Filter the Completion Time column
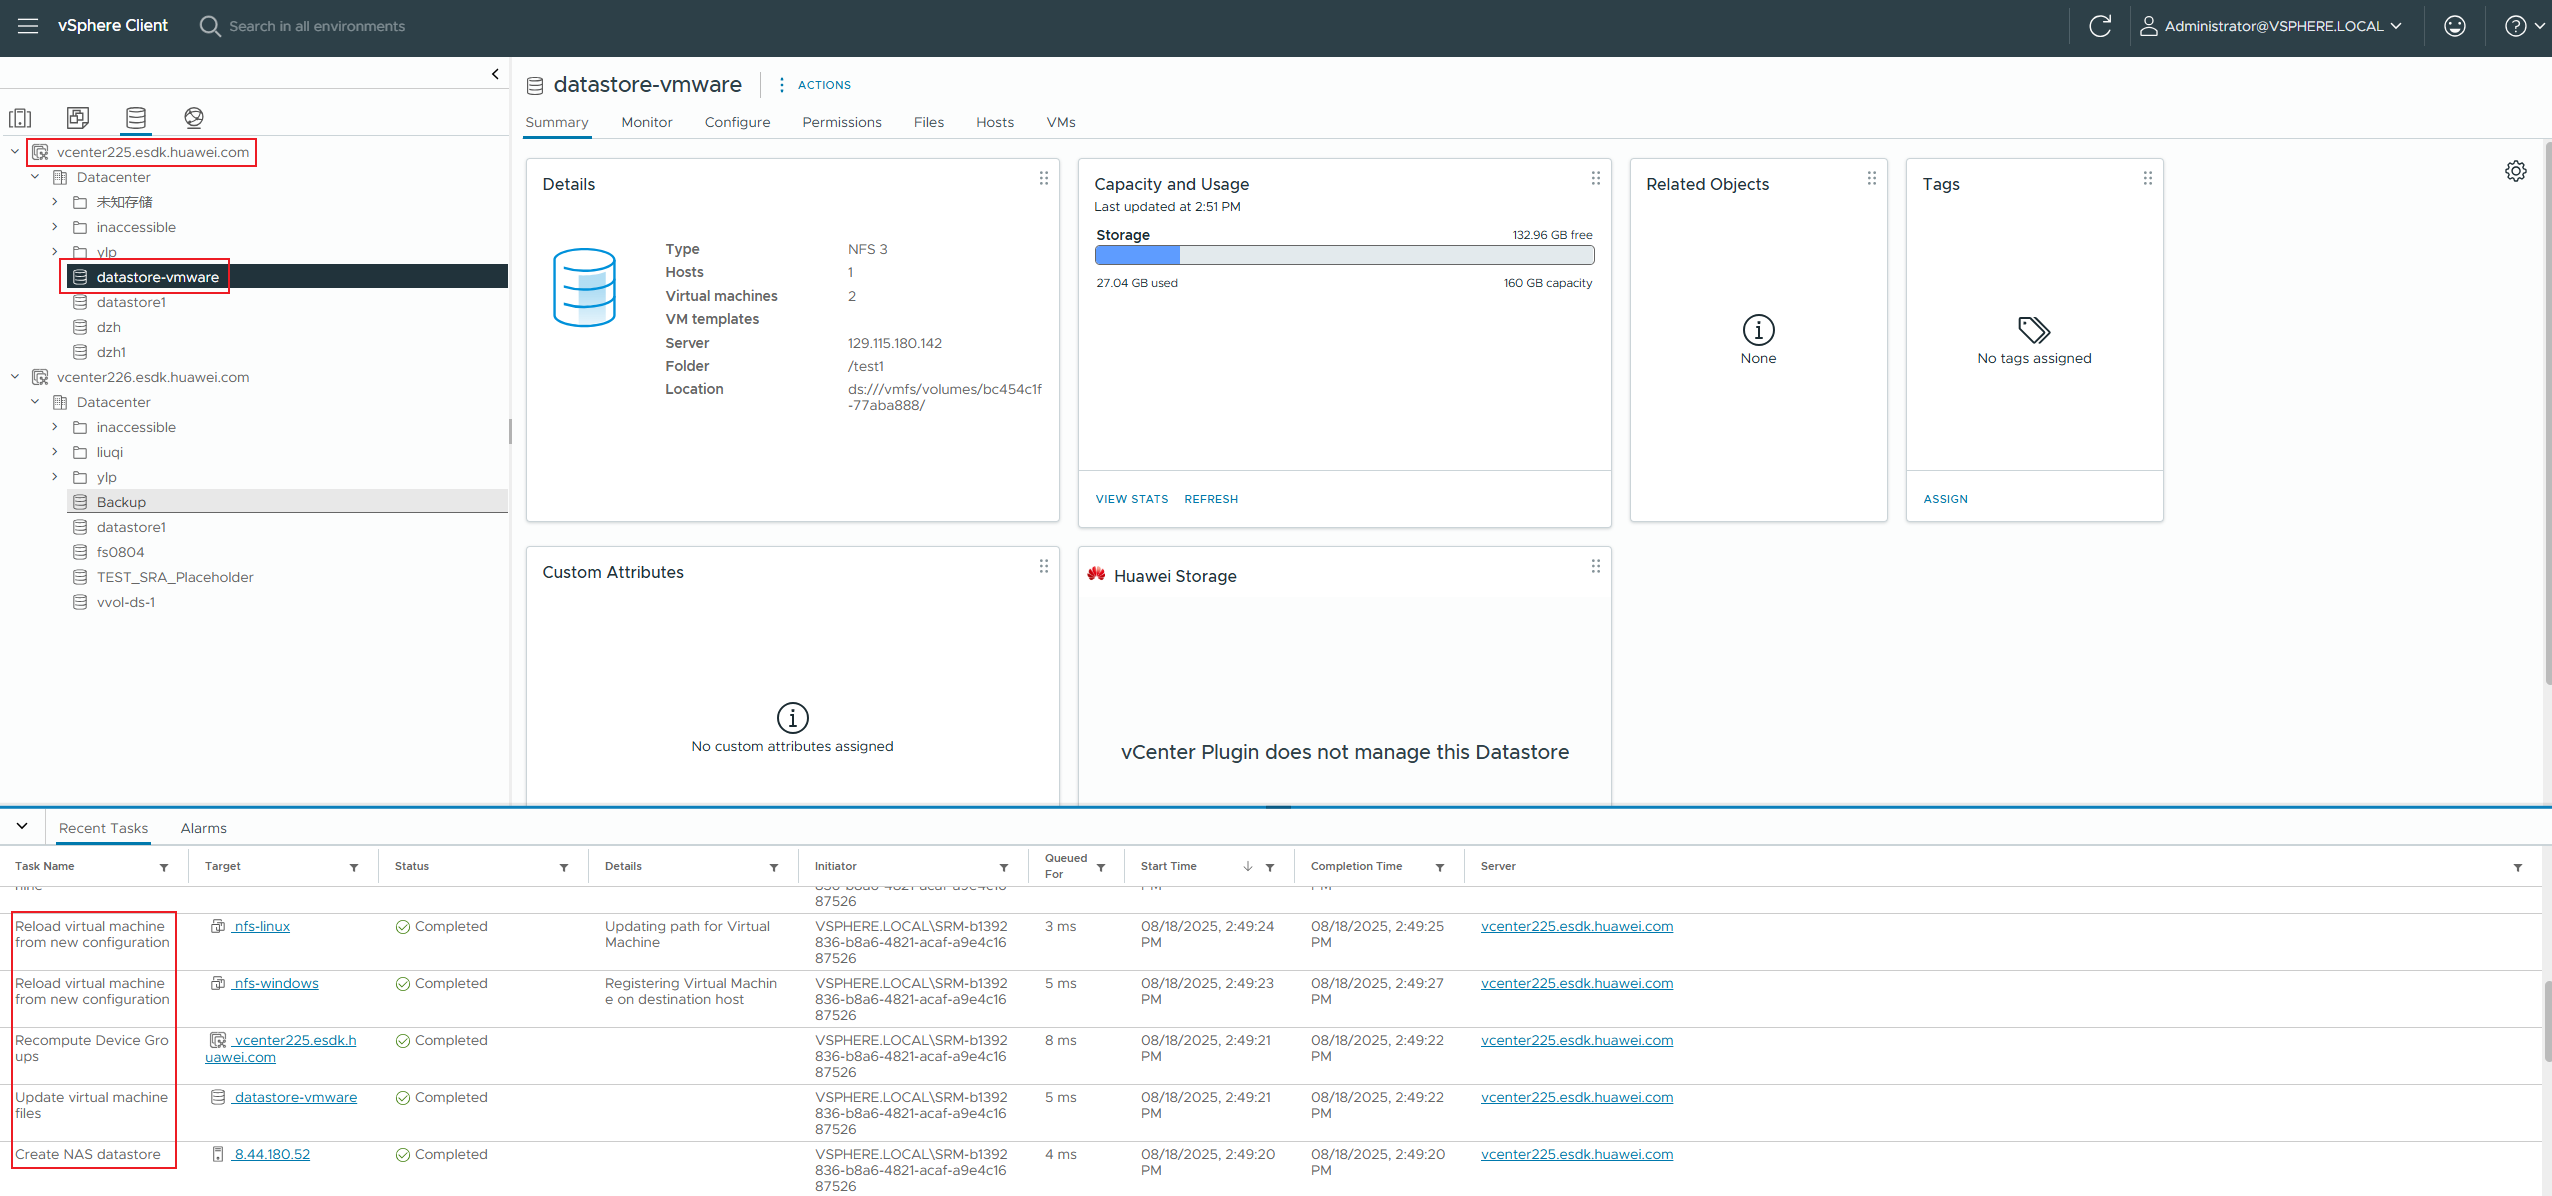The width and height of the screenshot is (2552, 1196). coord(1440,867)
